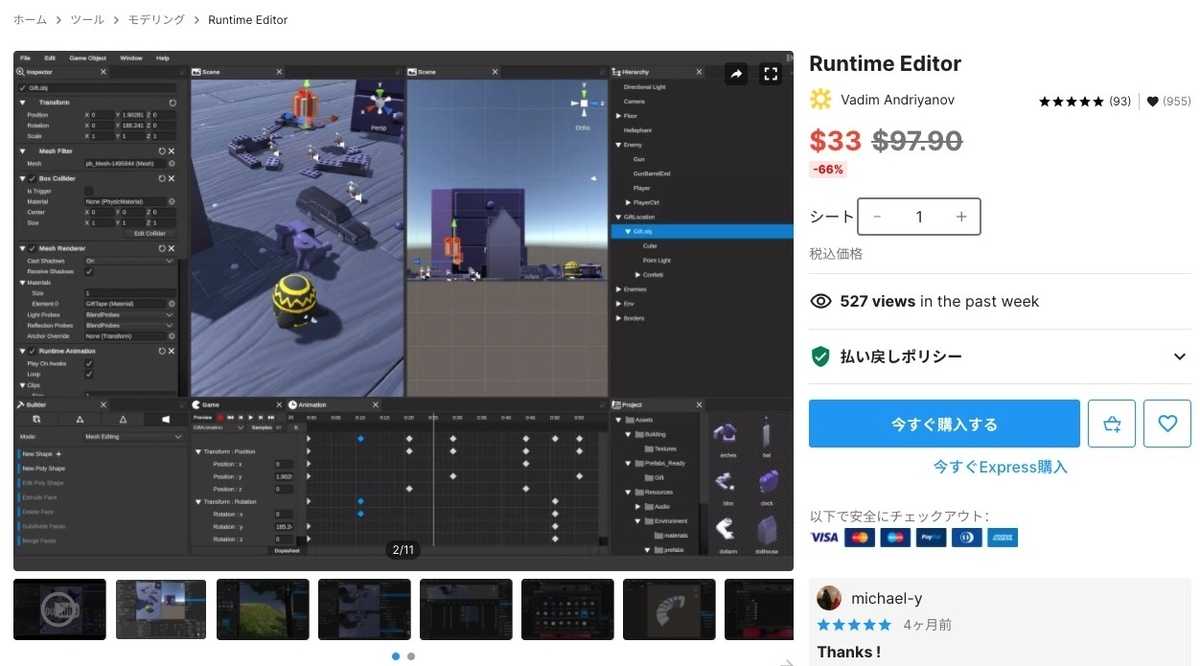Viewport: 1200px width, 666px height.
Task: Toggle the Runtime Animation enabled checkbox
Action: (x=32, y=351)
